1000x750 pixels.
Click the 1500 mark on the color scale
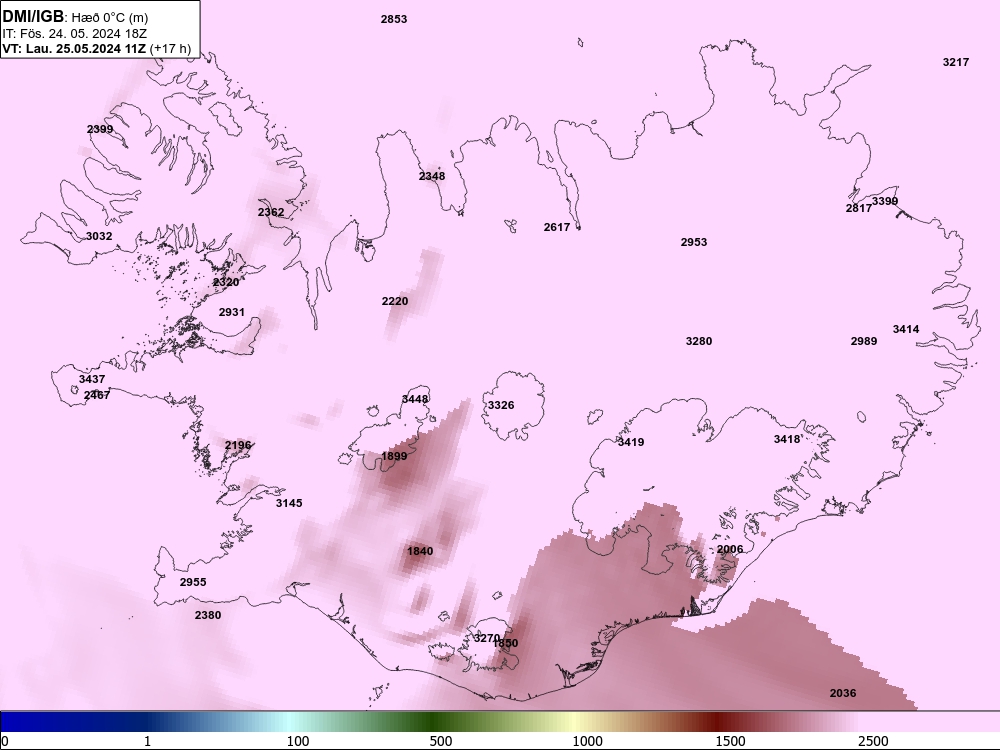[x=730, y=742]
